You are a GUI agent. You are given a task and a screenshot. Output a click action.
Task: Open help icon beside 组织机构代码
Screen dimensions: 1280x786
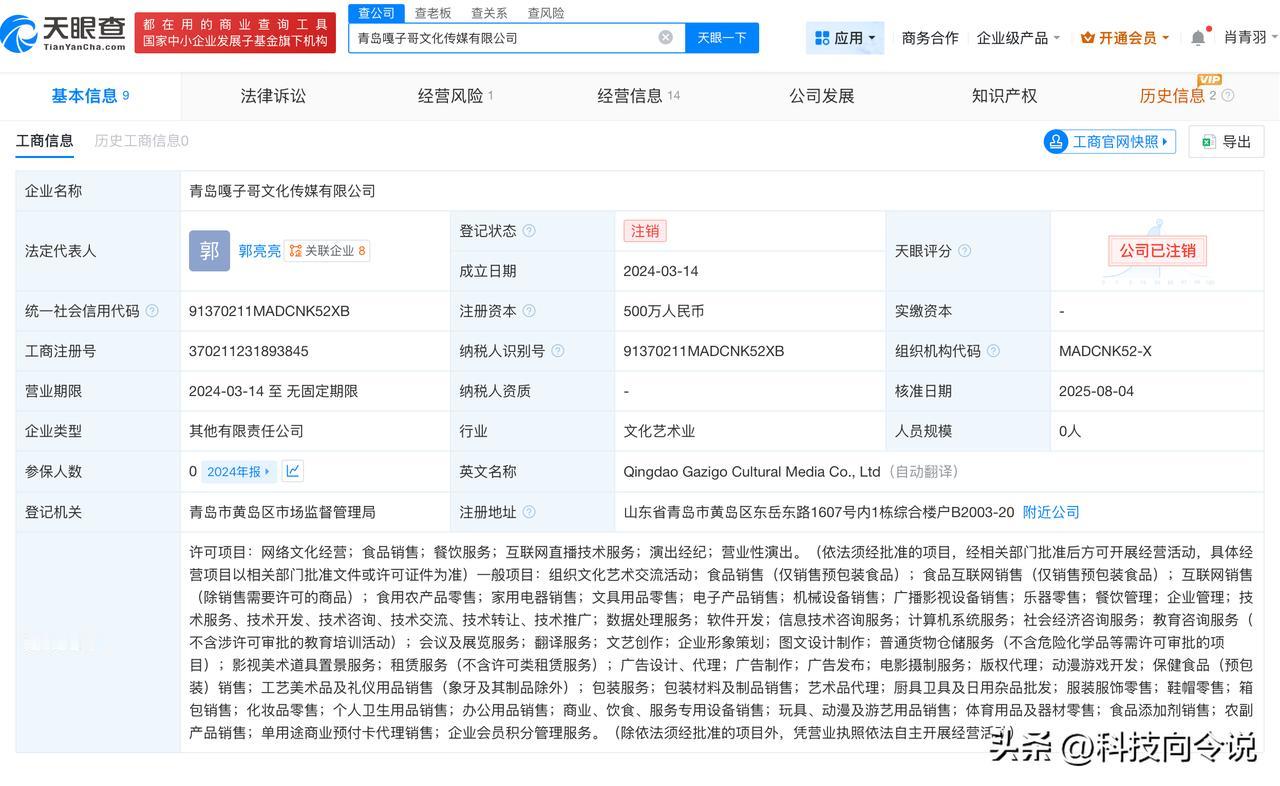(x=993, y=351)
